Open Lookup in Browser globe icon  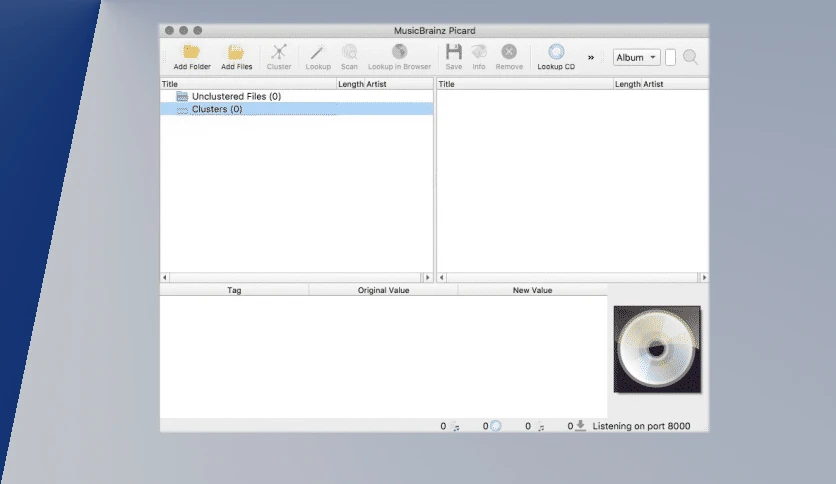tap(399, 51)
